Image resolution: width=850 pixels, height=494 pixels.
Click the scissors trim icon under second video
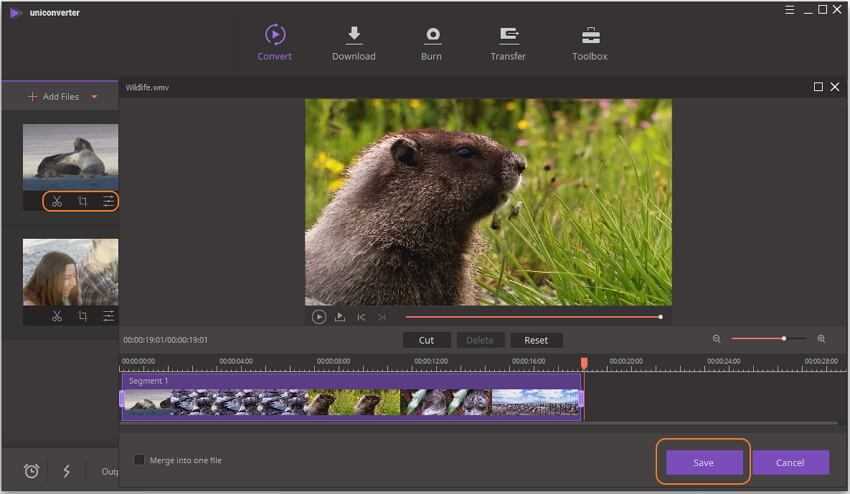click(57, 316)
